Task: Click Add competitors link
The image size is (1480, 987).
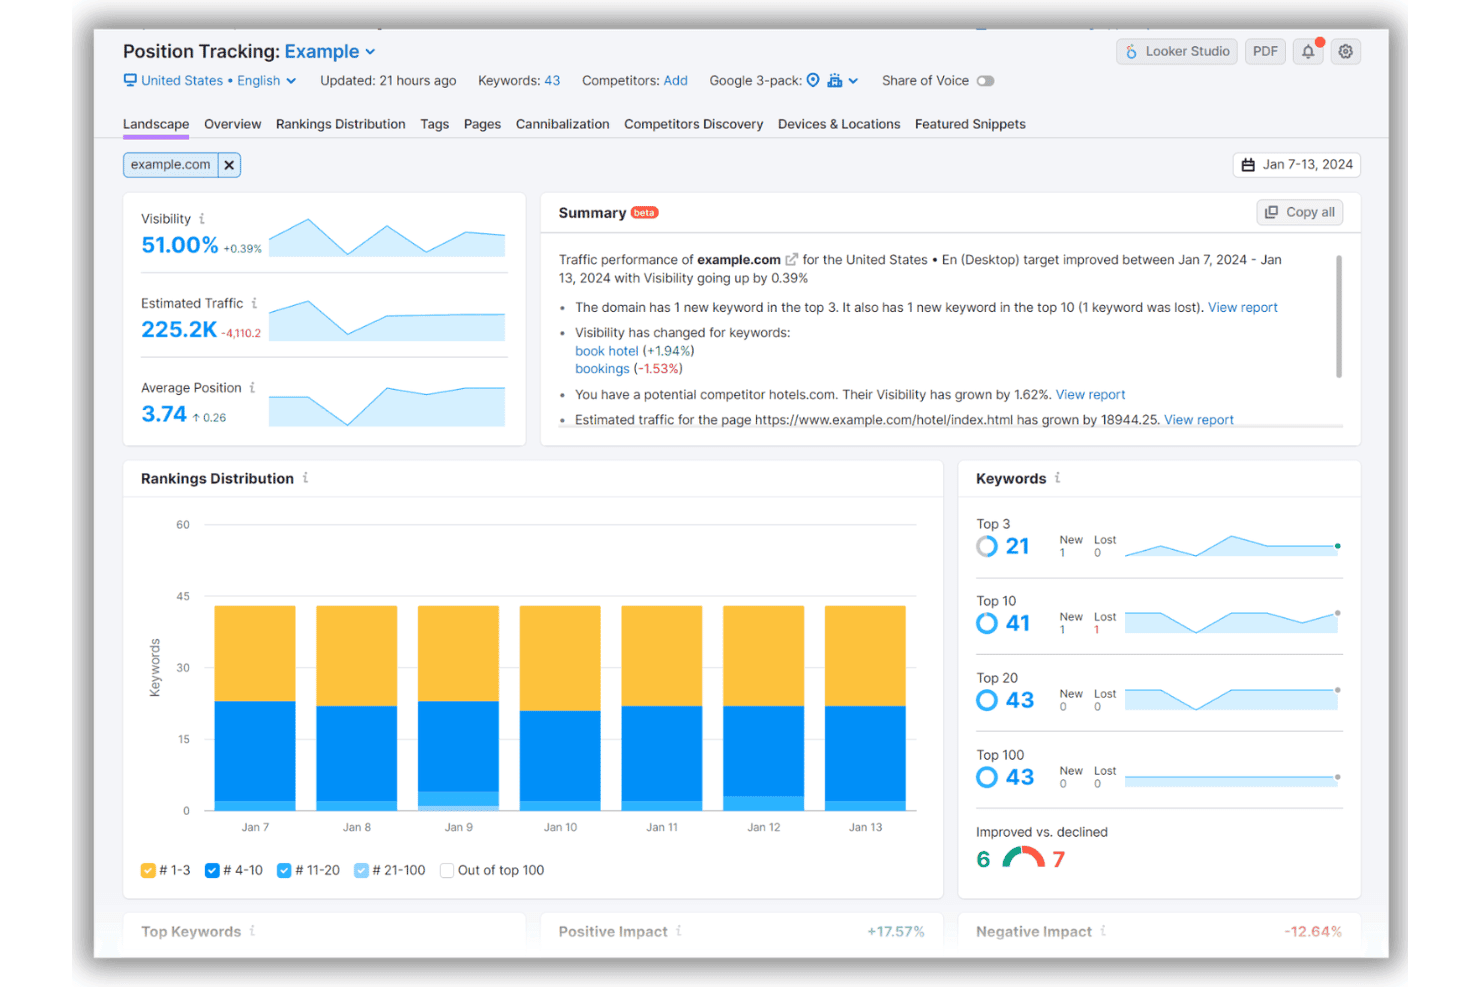Action: click(676, 80)
